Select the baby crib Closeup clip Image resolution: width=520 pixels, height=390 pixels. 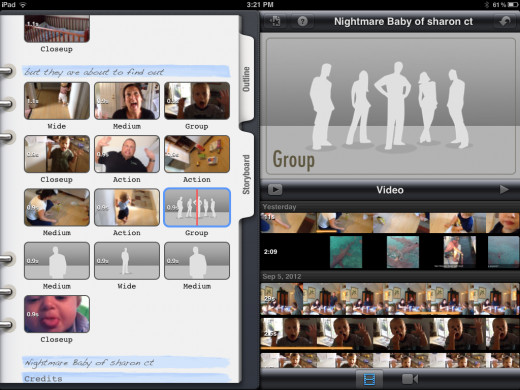click(x=57, y=28)
